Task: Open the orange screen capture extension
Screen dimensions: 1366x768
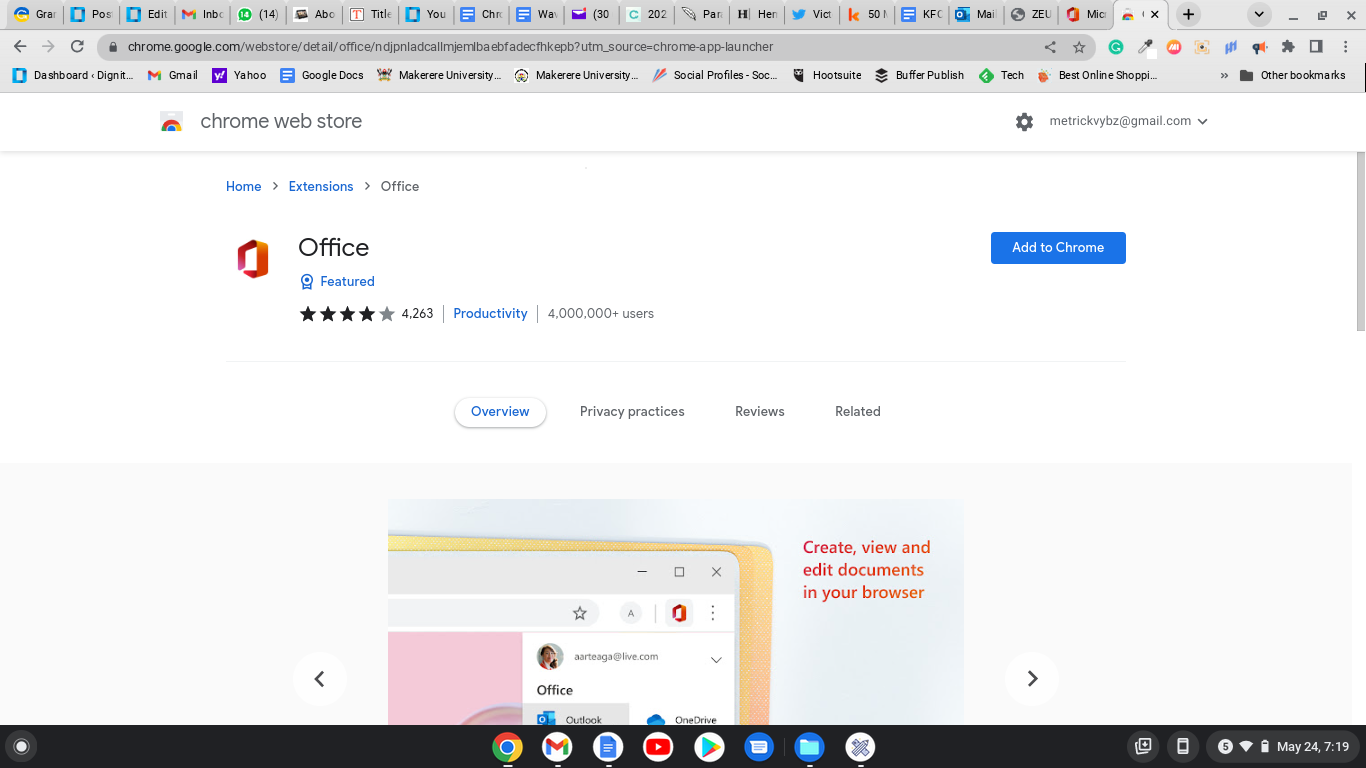Action: click(x=1202, y=47)
